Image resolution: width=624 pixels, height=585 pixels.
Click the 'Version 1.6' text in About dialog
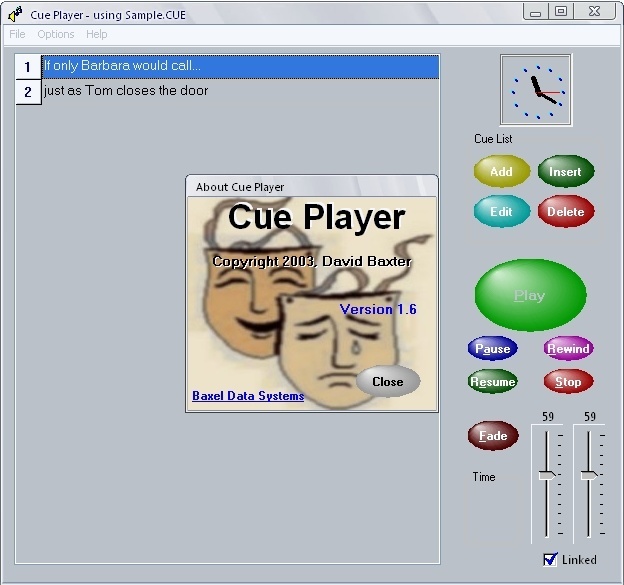[x=378, y=309]
